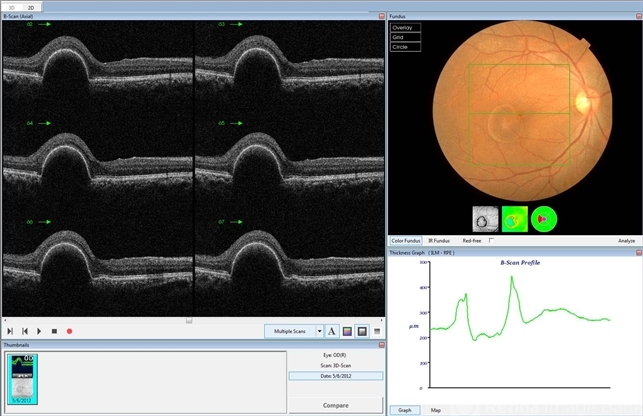Toggle the Circle option on the fundus
The width and height of the screenshot is (643, 416).
(x=405, y=47)
